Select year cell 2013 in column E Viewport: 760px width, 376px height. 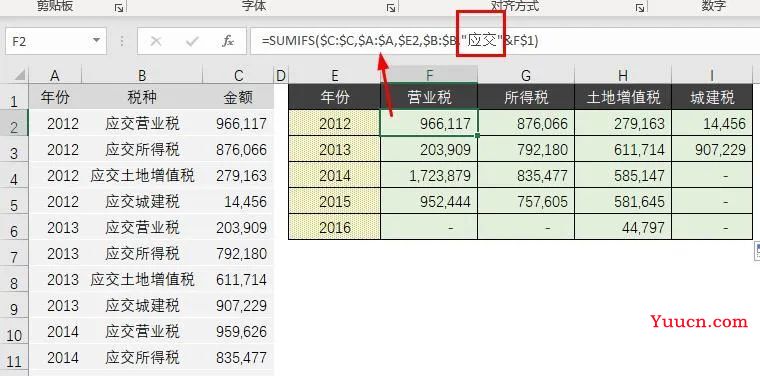tap(334, 149)
